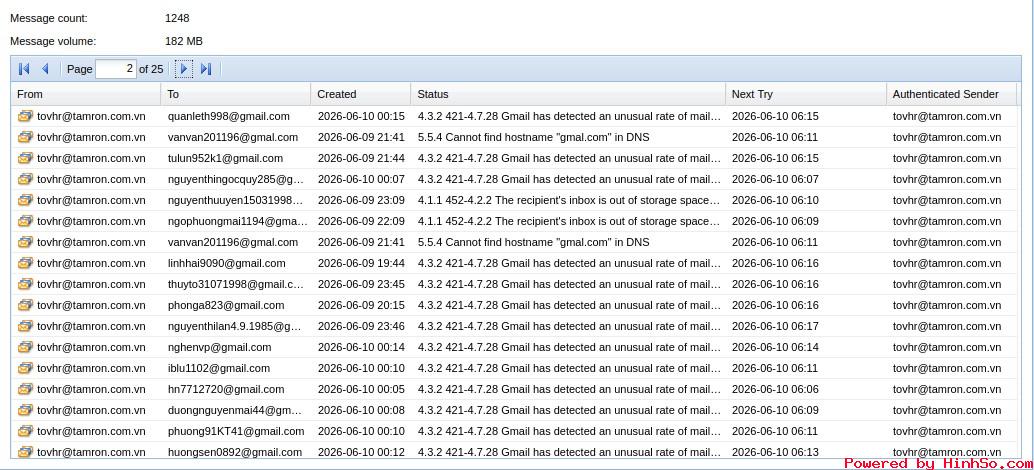Viewport: 1034px width, 470px height.
Task: Sort by the Created column header
Action: tap(361, 94)
